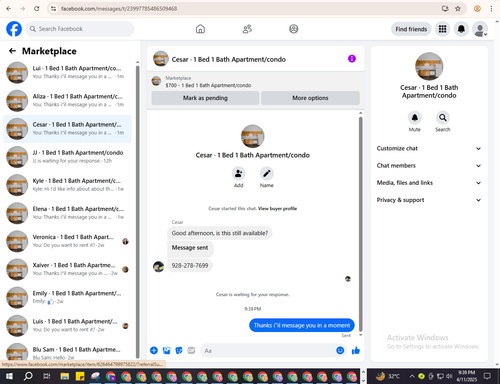Image resolution: width=500 pixels, height=384 pixels.
Task: Search in conversation magnifier icon
Action: [x=443, y=117]
